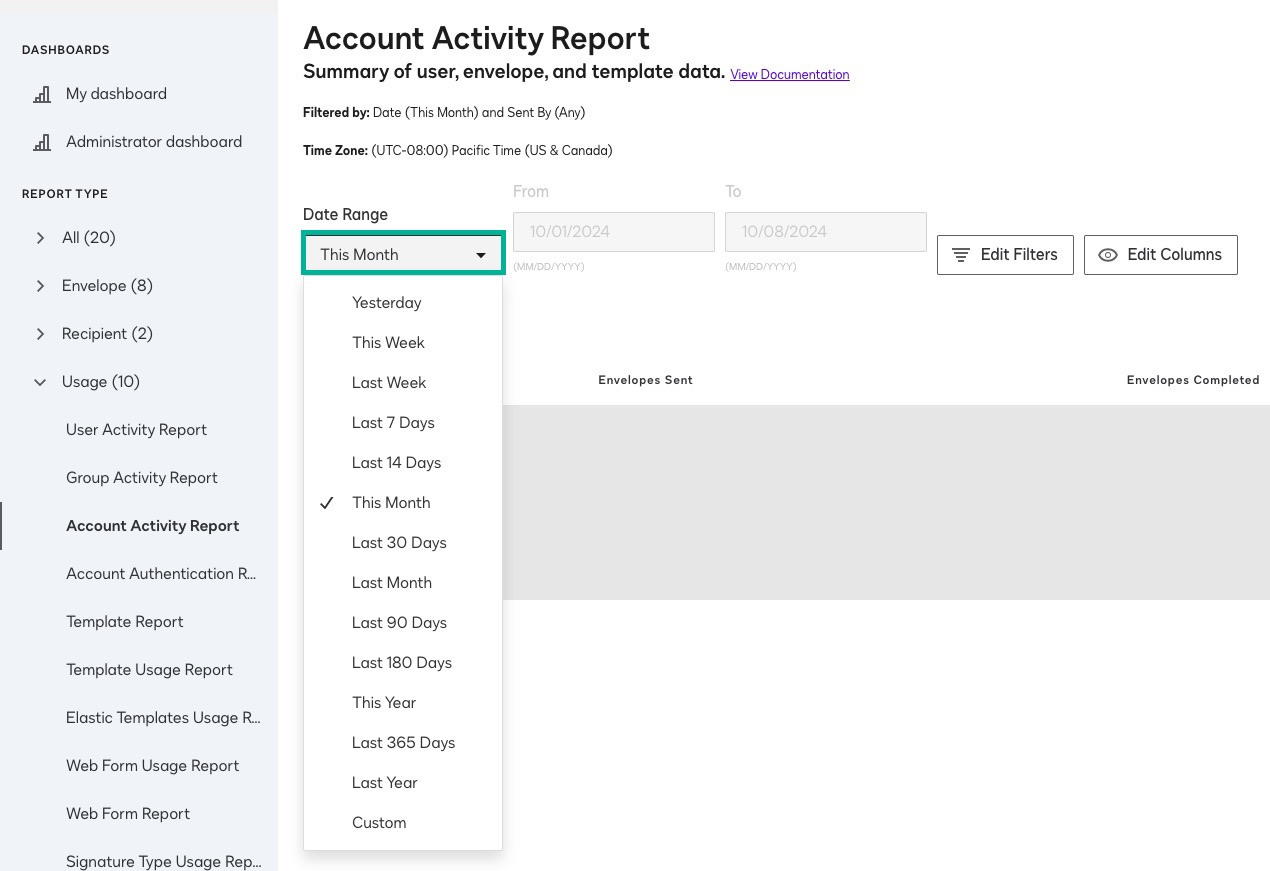The height and width of the screenshot is (871, 1270).
Task: Select the checked This Month option
Action: pos(391,503)
